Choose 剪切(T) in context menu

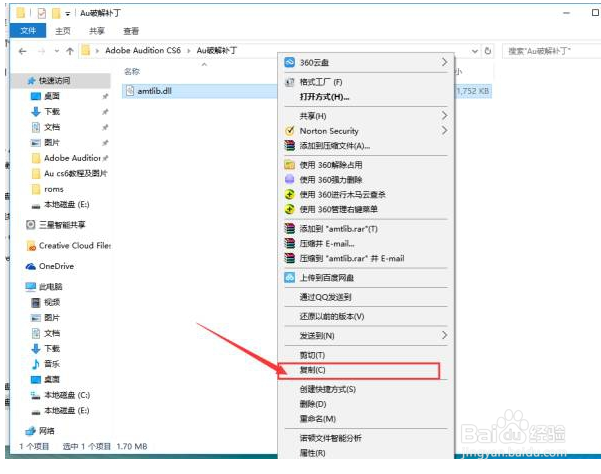click(x=366, y=355)
